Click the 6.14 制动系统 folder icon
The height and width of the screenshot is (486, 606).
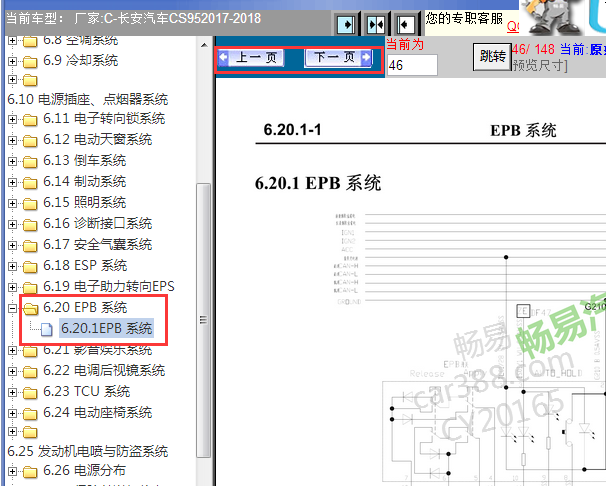[x=30, y=182]
